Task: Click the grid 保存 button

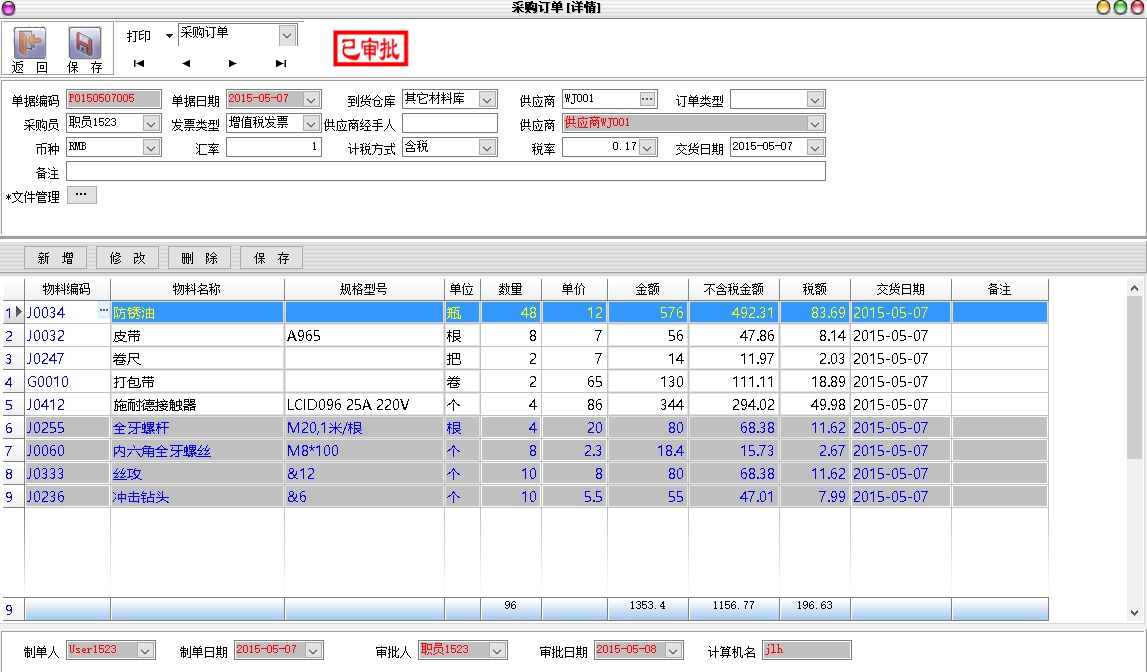Action: pos(271,258)
